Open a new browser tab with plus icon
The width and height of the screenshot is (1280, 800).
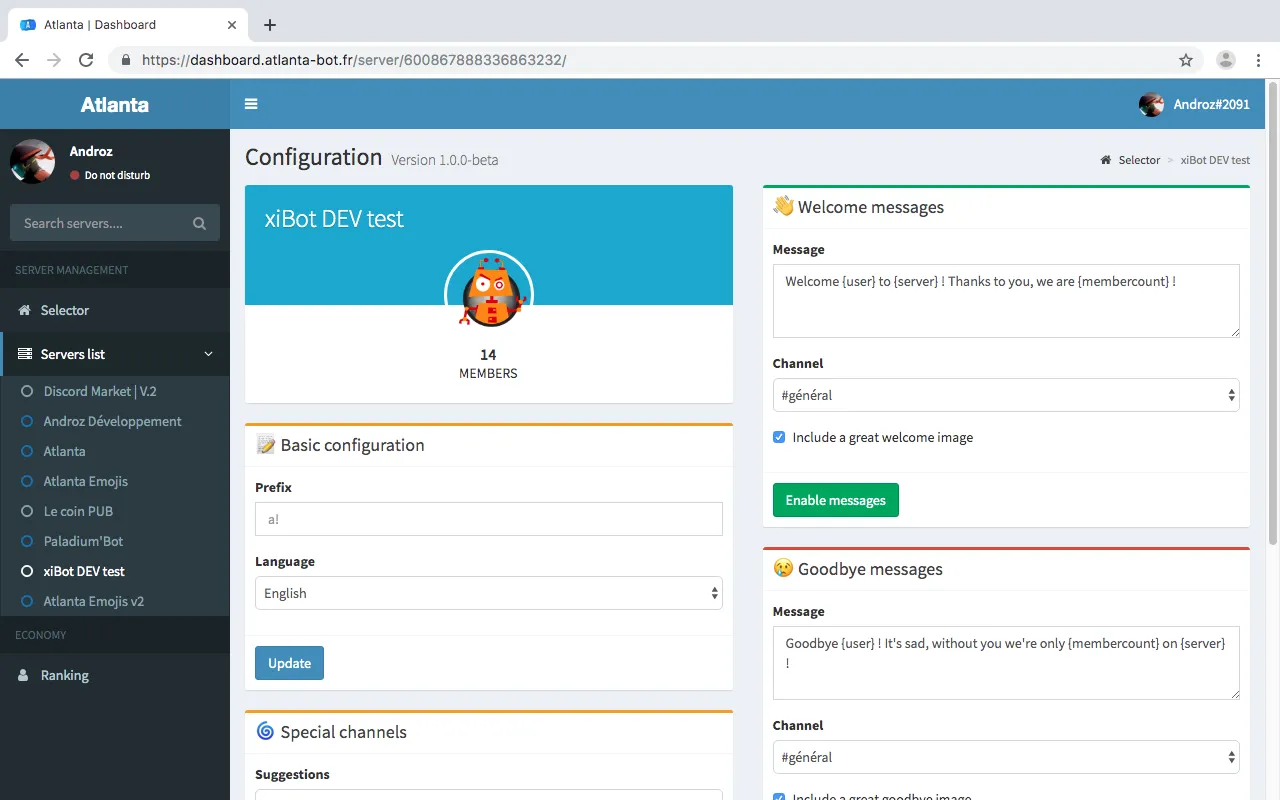tap(269, 25)
